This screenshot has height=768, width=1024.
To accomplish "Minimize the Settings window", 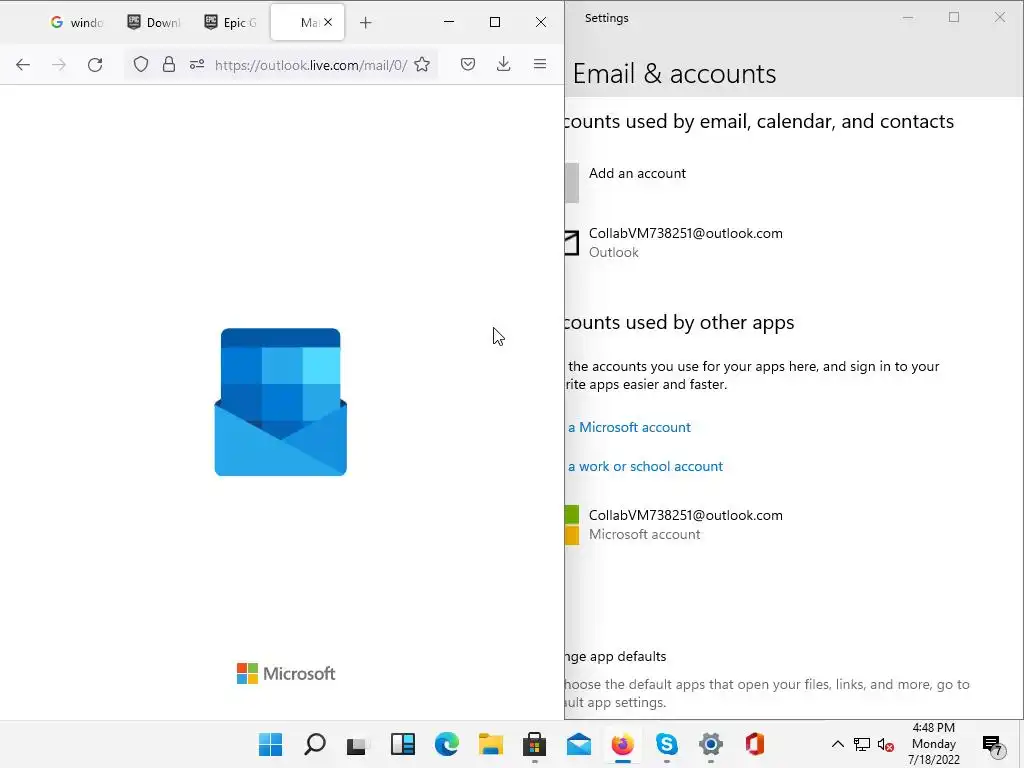I will tap(908, 18).
